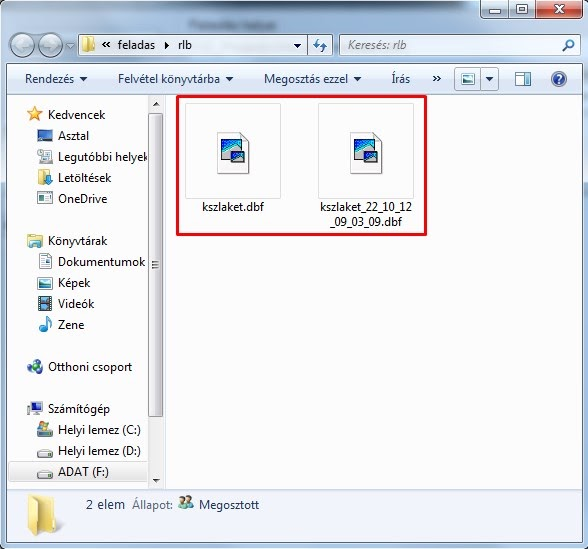The width and height of the screenshot is (588, 549).
Task: Click the Zene music note icon
Action: click(x=45, y=324)
